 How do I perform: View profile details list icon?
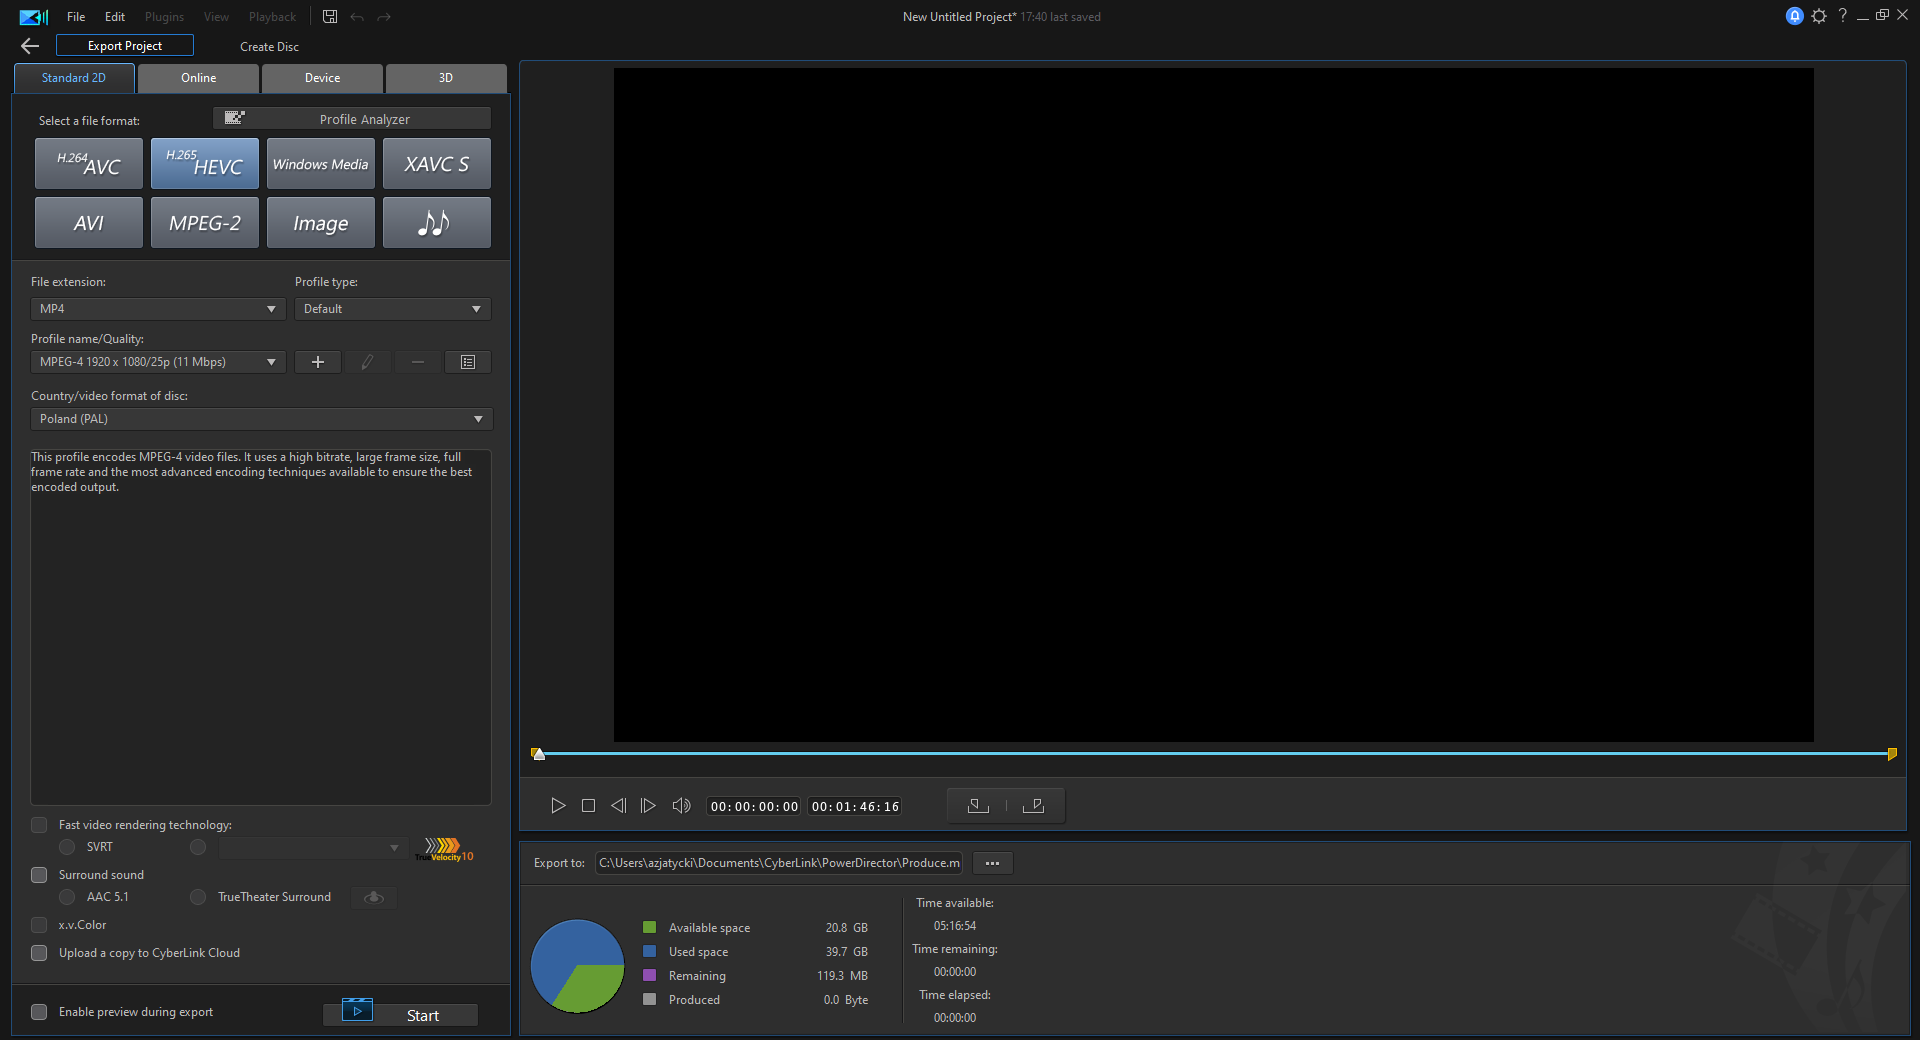click(x=468, y=362)
